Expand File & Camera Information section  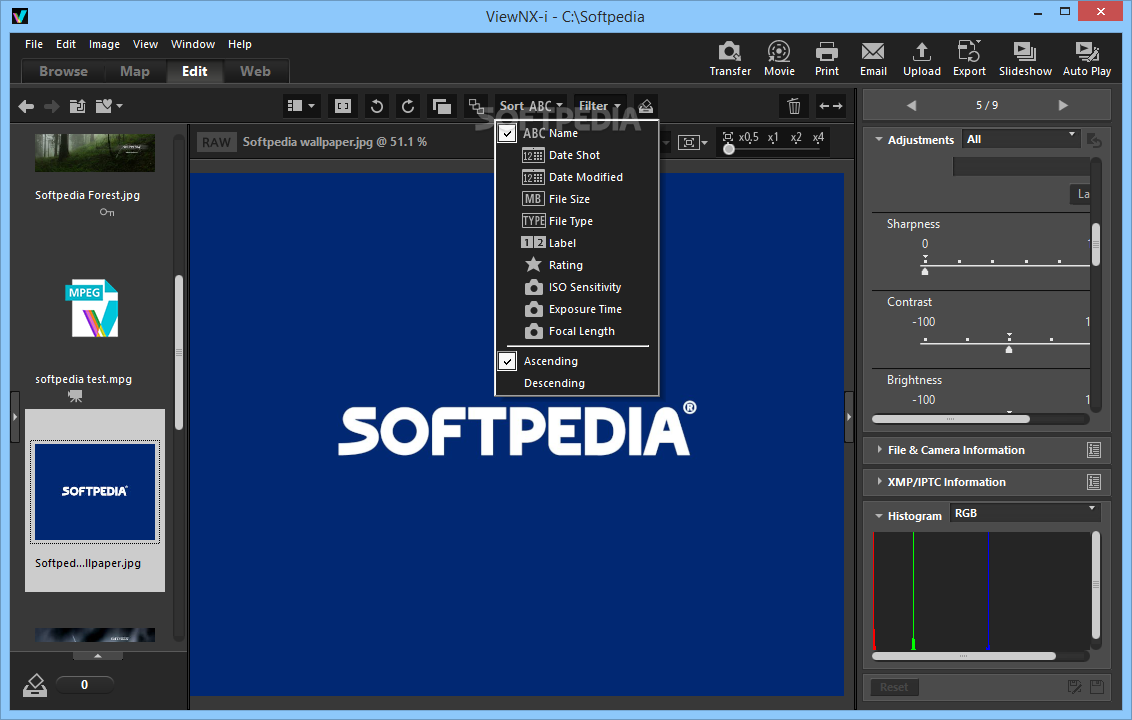pos(956,450)
